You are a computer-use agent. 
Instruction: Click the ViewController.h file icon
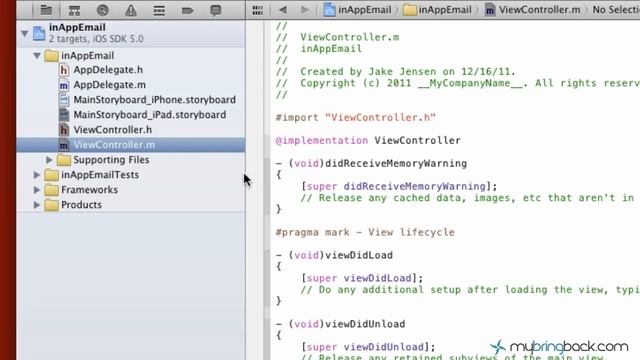tap(64, 130)
